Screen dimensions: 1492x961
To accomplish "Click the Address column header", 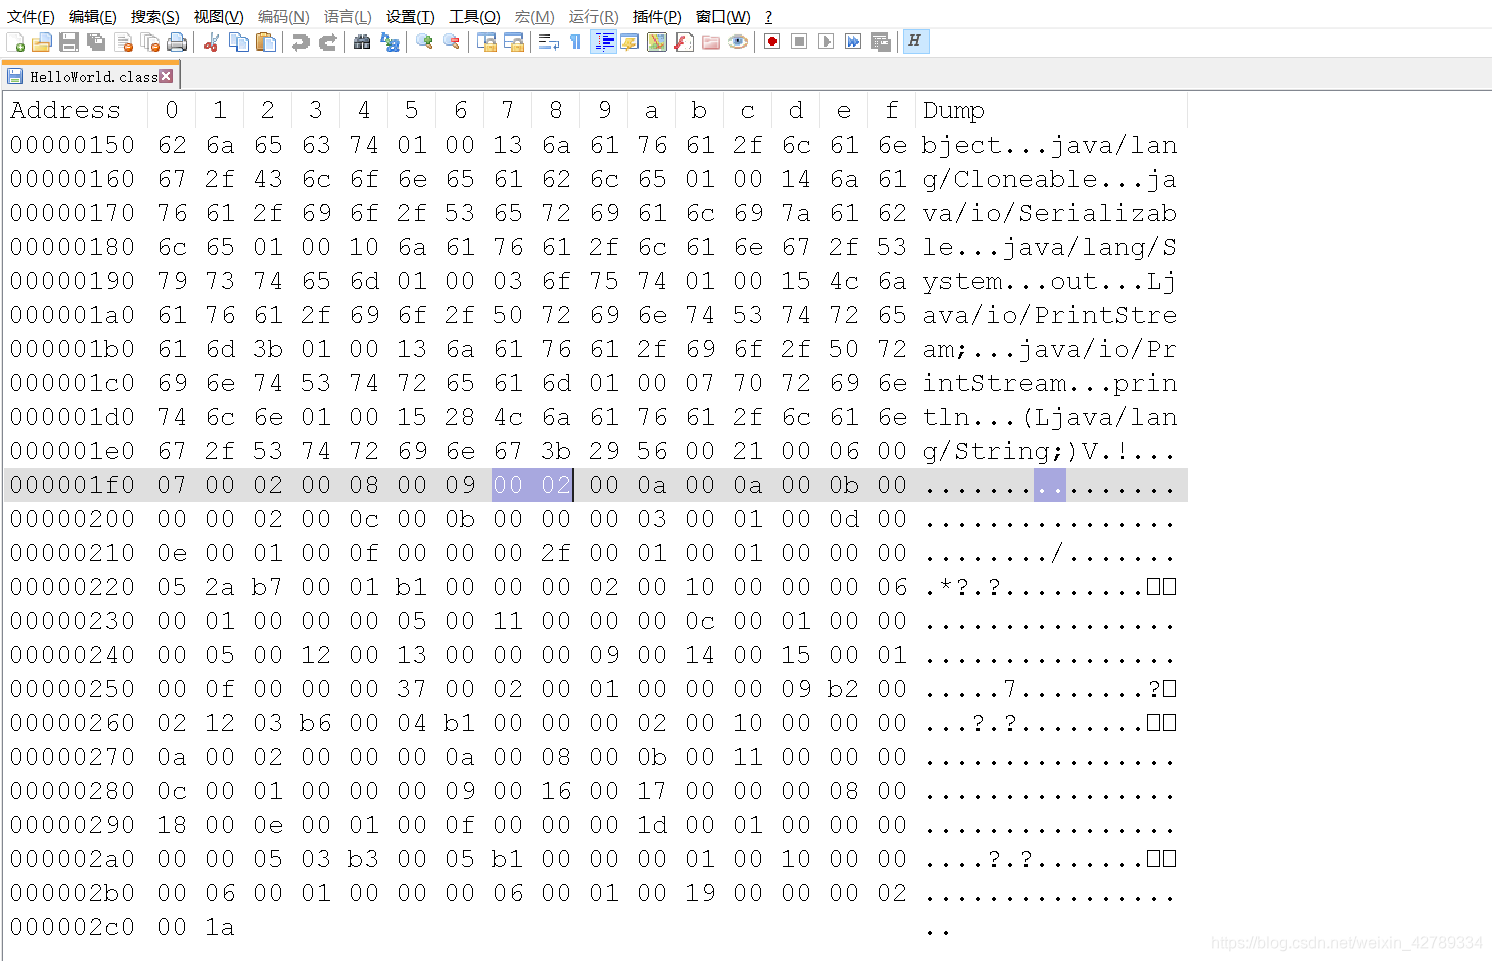I will tap(65, 110).
